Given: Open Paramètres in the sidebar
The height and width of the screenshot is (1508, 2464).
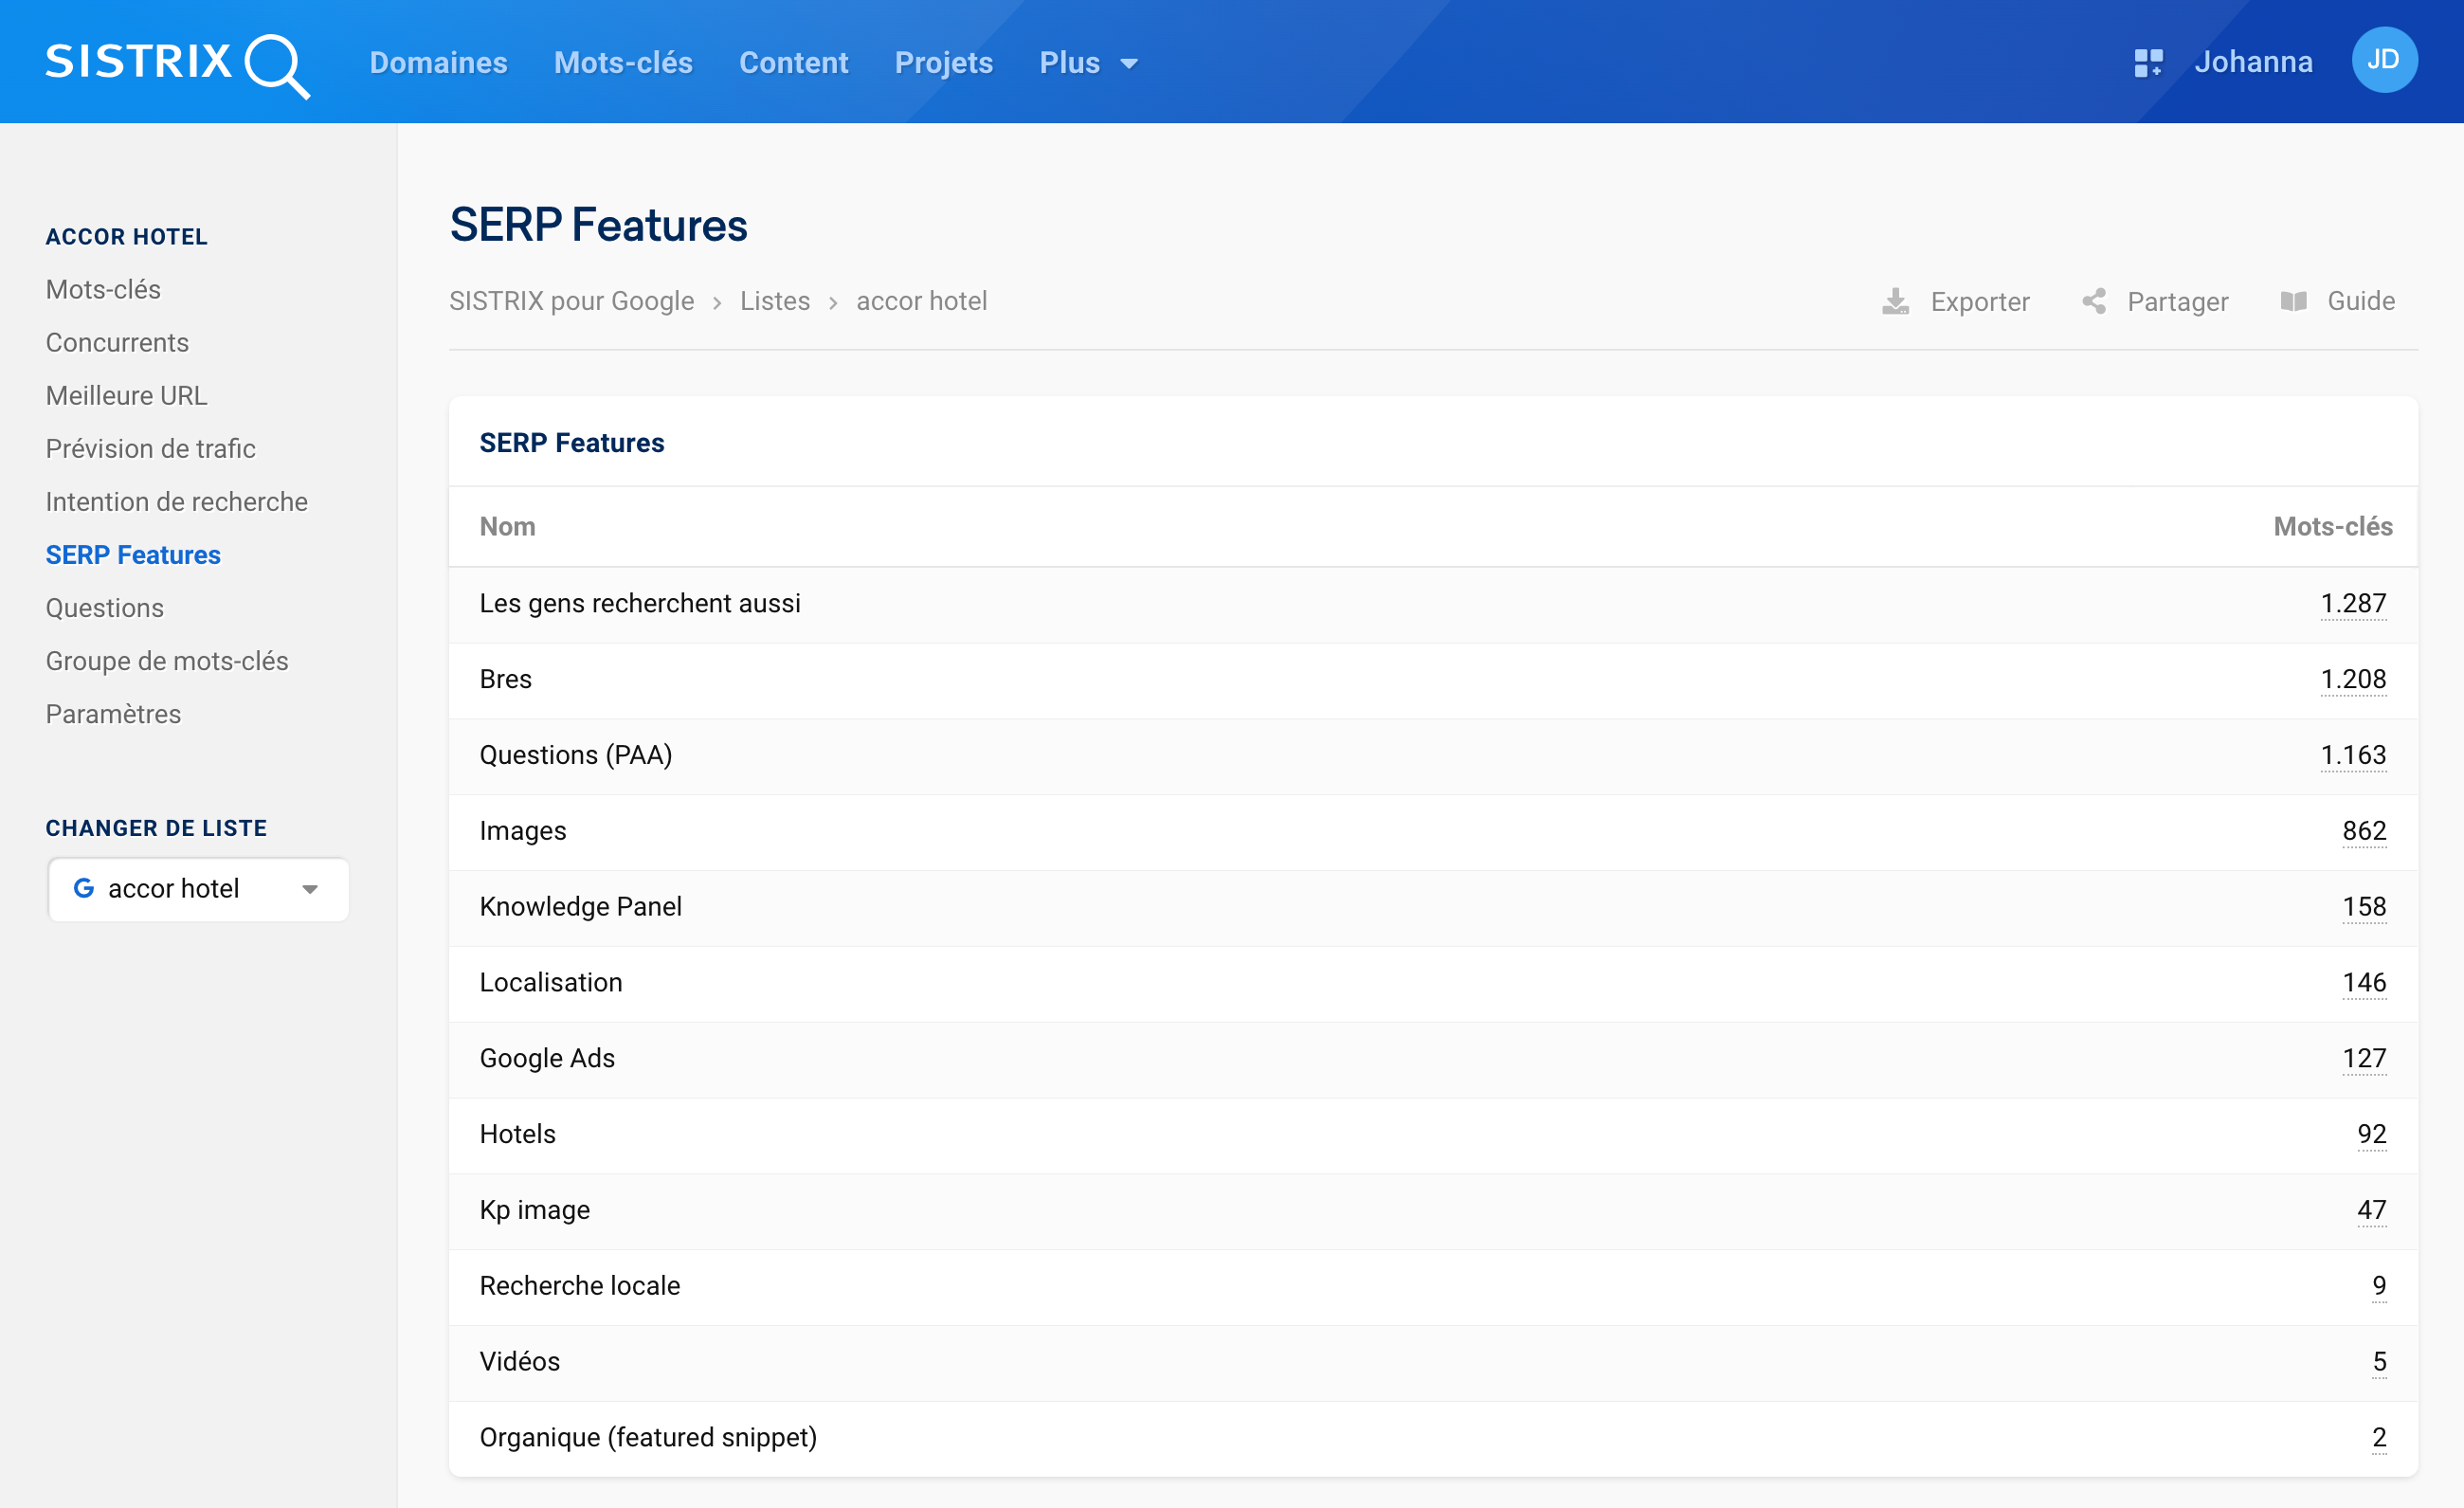Looking at the screenshot, I should [x=113, y=714].
